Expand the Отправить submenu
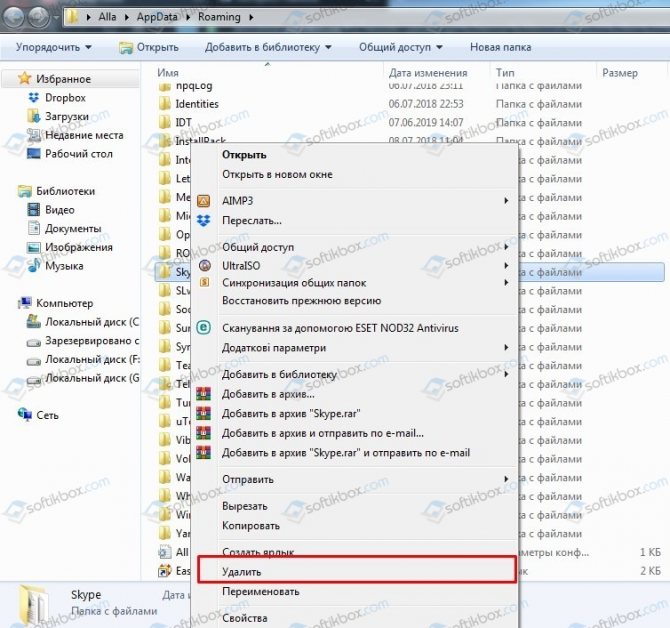 (x=506, y=479)
